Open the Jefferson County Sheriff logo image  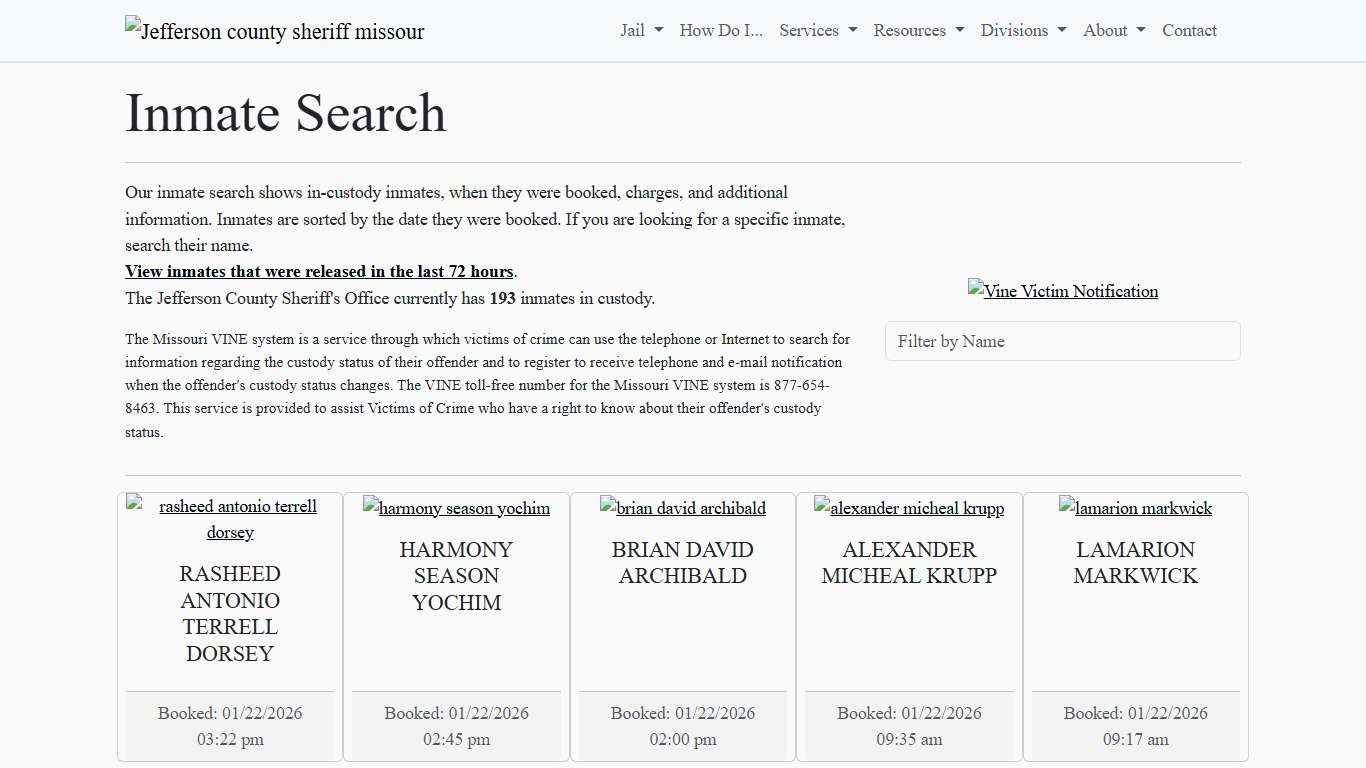point(274,31)
